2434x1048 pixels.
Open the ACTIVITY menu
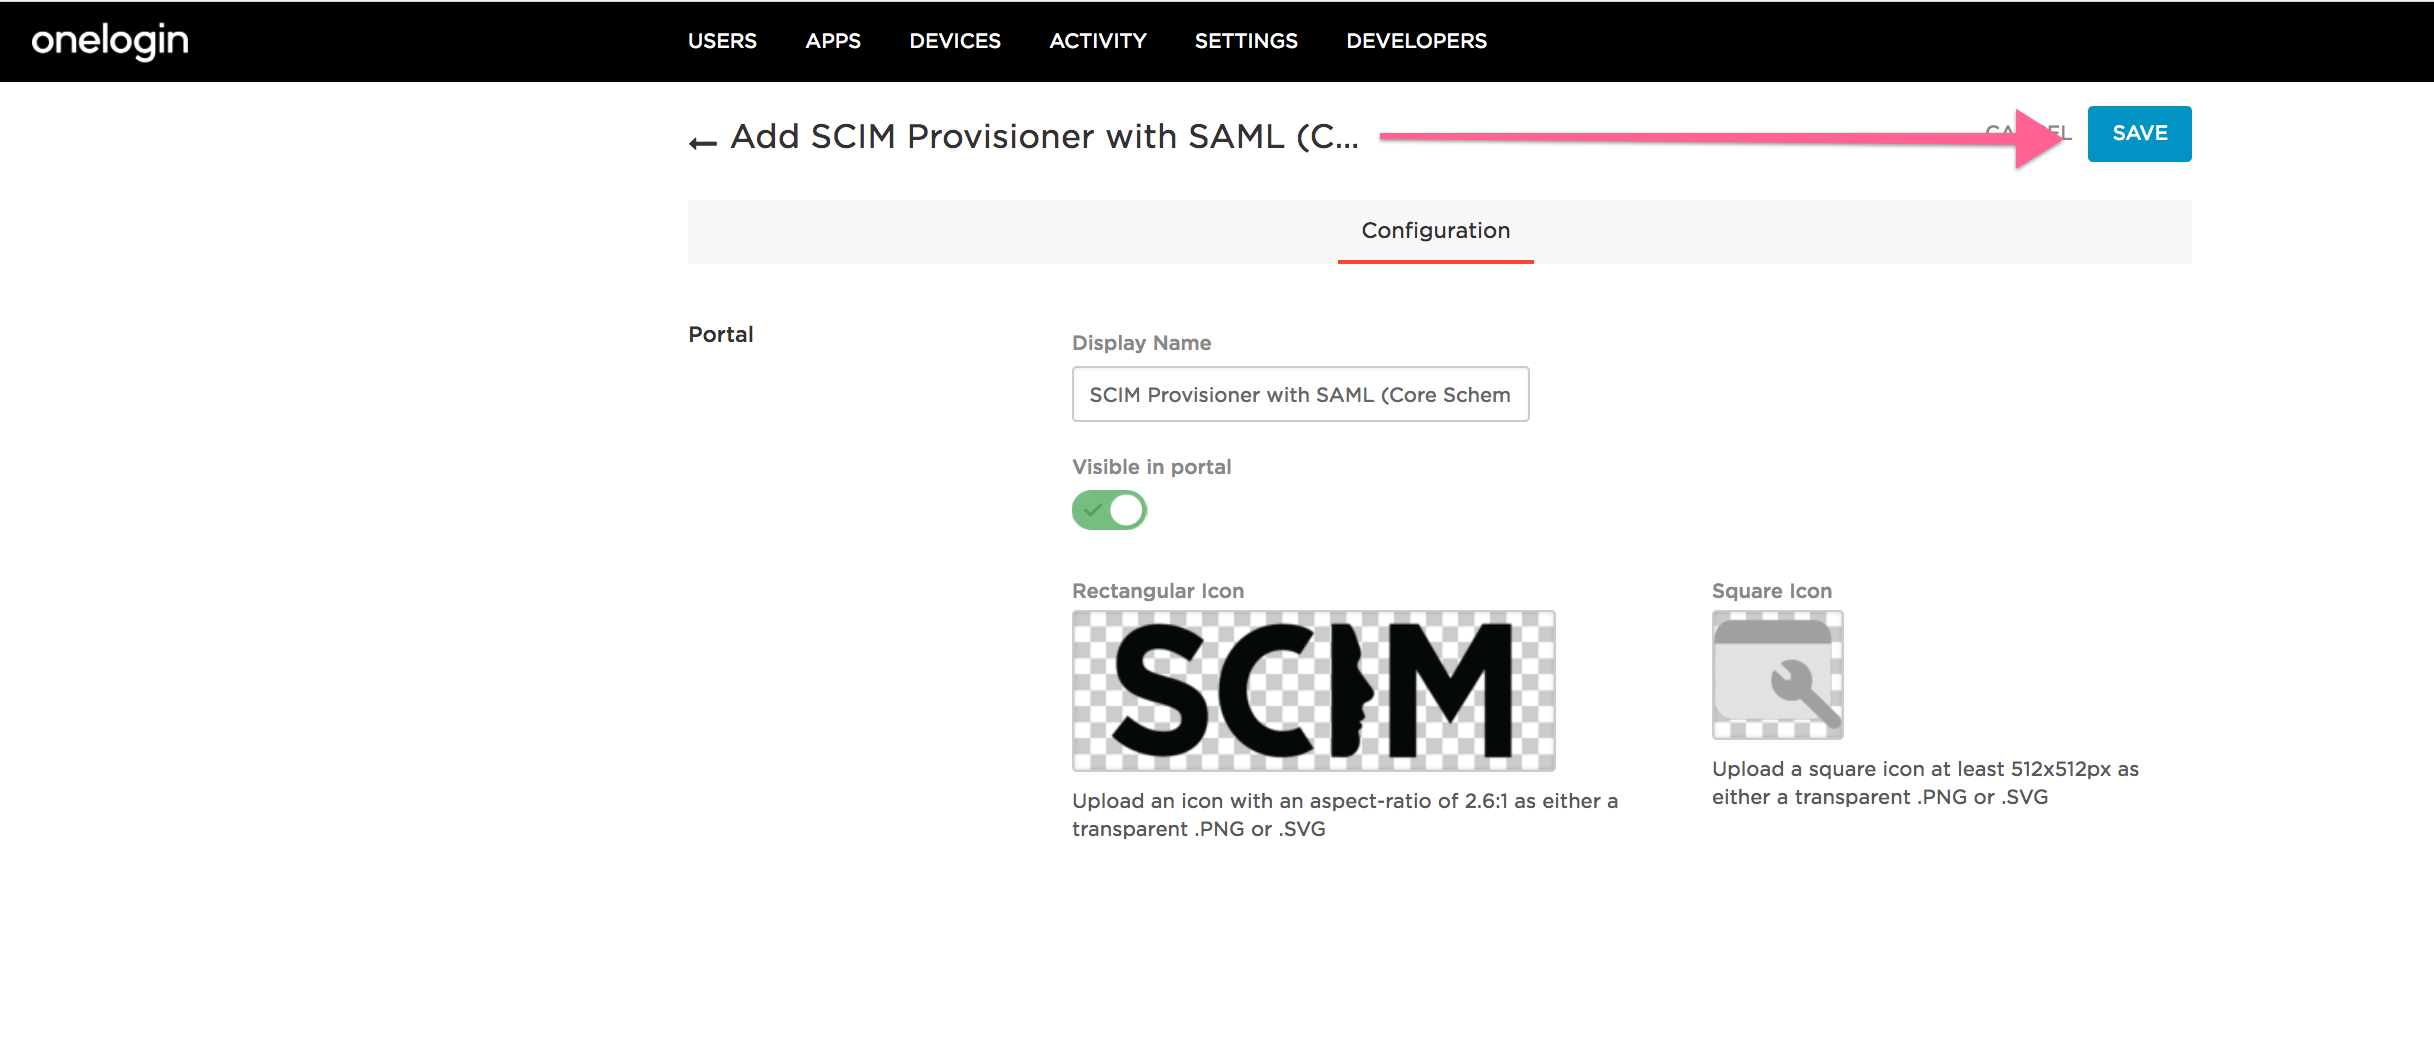pos(1098,41)
